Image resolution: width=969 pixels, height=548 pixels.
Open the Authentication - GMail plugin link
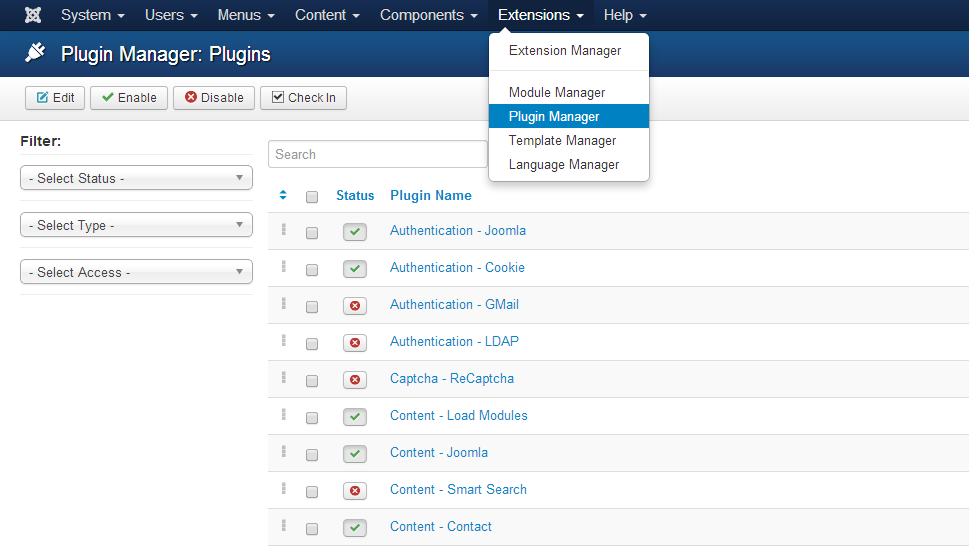pyautogui.click(x=454, y=305)
